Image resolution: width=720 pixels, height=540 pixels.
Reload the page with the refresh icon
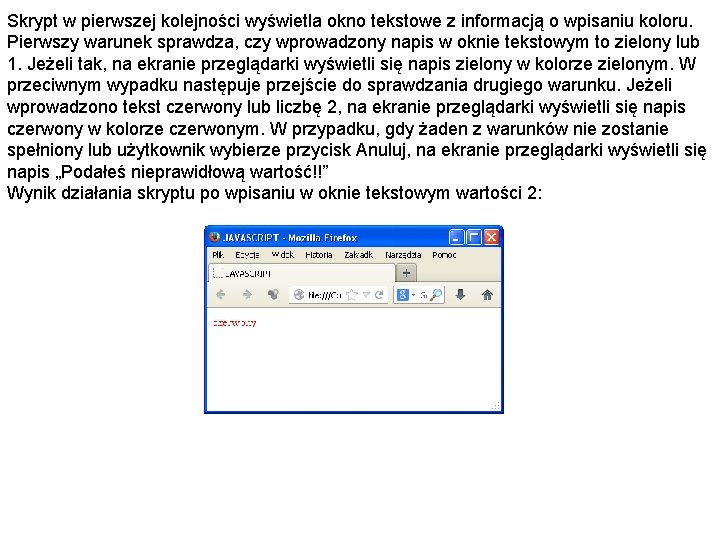pos(379,295)
